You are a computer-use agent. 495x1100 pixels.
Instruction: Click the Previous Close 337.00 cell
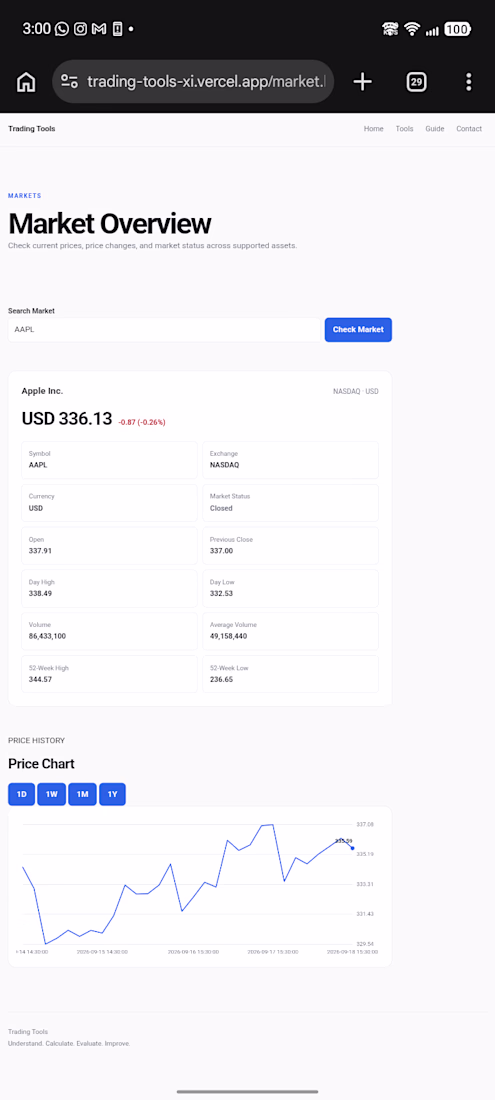290,545
